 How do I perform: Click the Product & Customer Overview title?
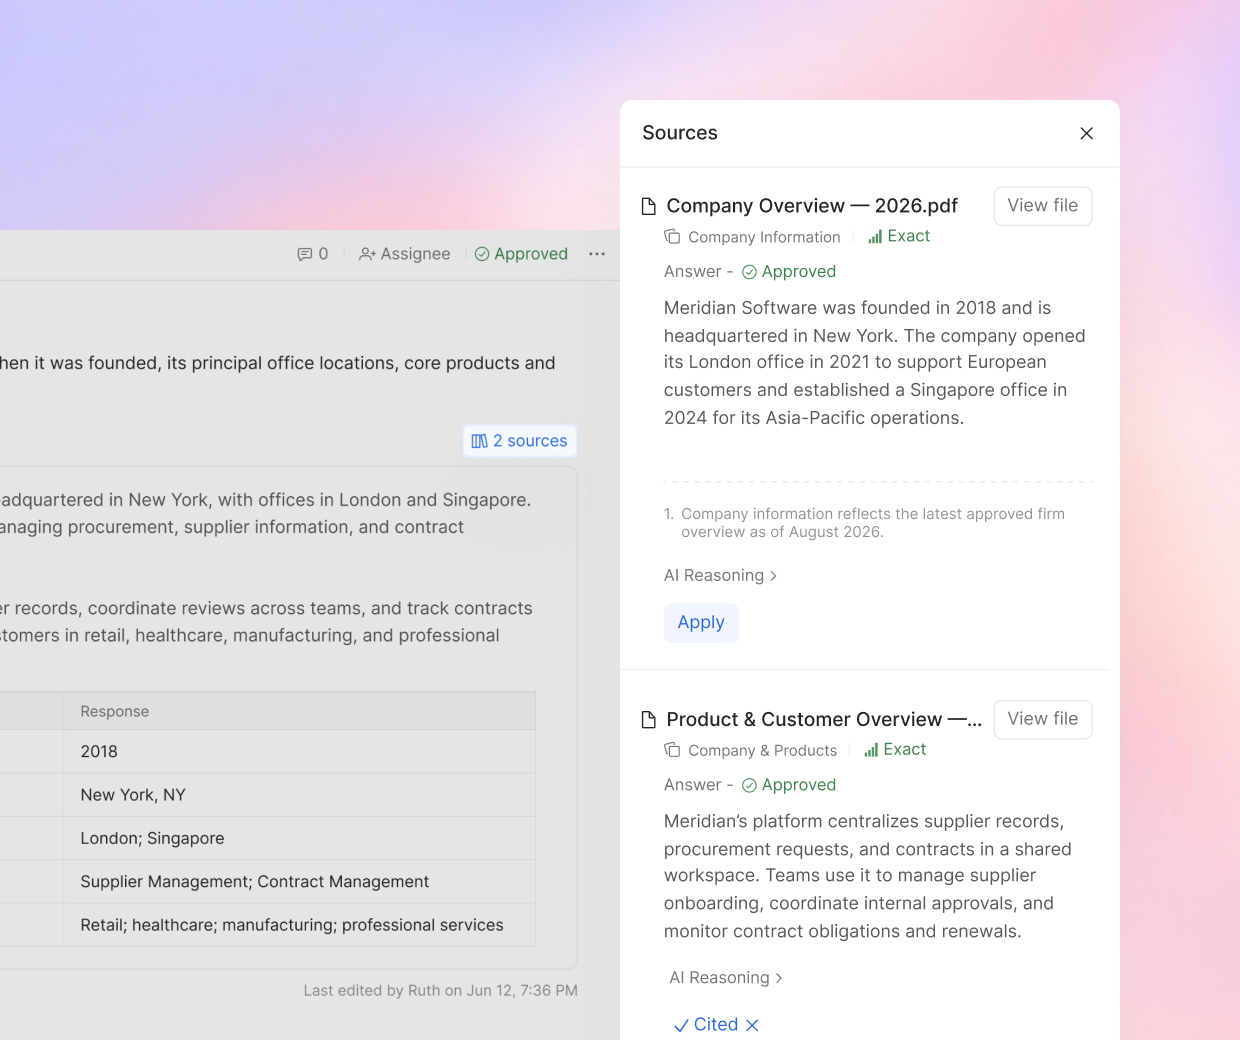tap(824, 719)
